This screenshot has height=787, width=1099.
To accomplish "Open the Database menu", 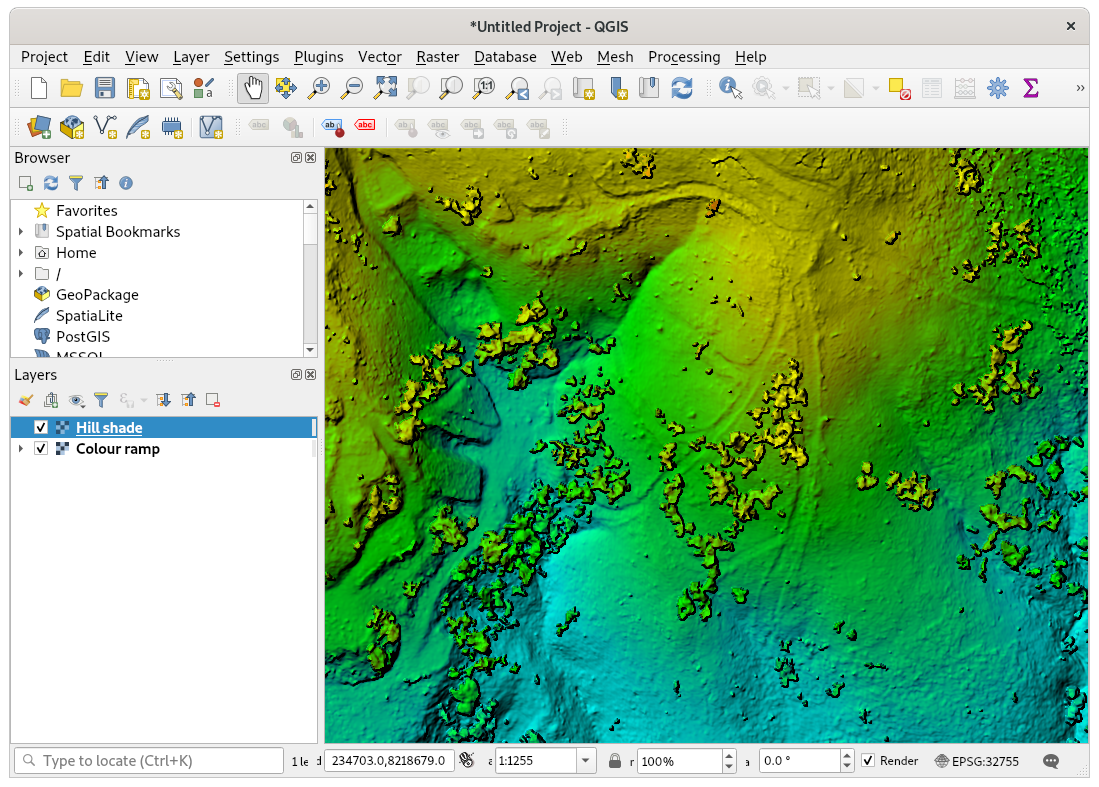I will (x=505, y=57).
